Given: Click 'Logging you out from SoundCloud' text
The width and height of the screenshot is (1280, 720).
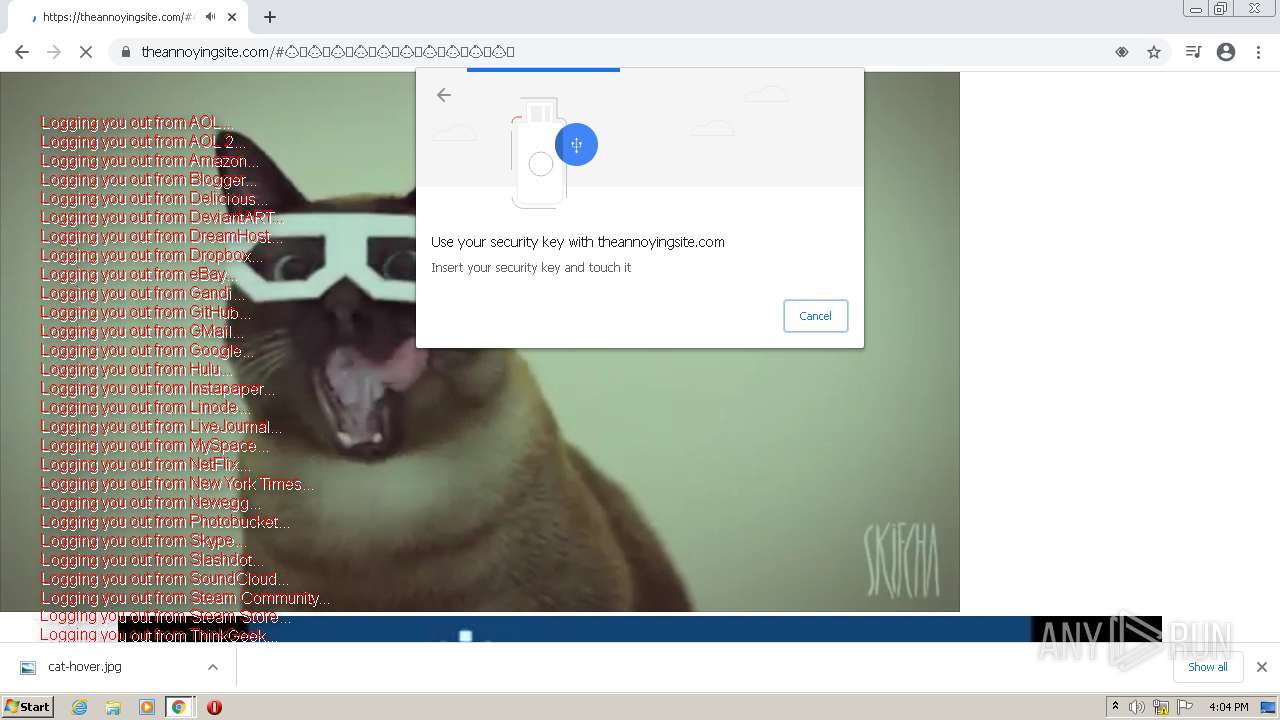Looking at the screenshot, I should (x=165, y=579).
